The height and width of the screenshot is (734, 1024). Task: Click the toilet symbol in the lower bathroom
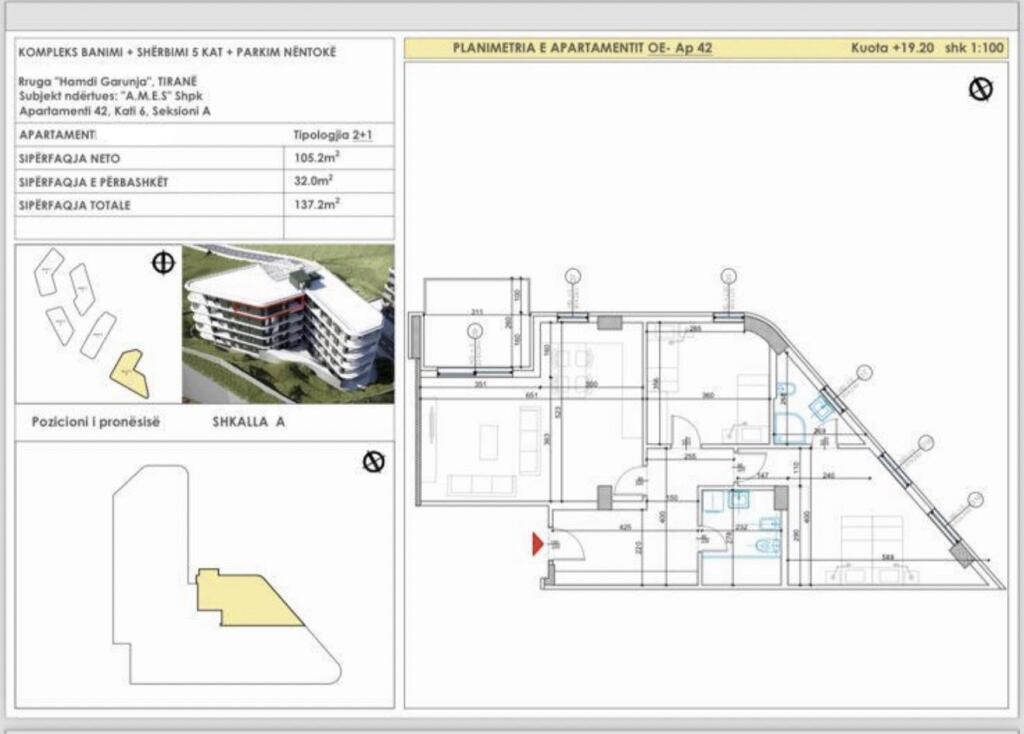[767, 546]
